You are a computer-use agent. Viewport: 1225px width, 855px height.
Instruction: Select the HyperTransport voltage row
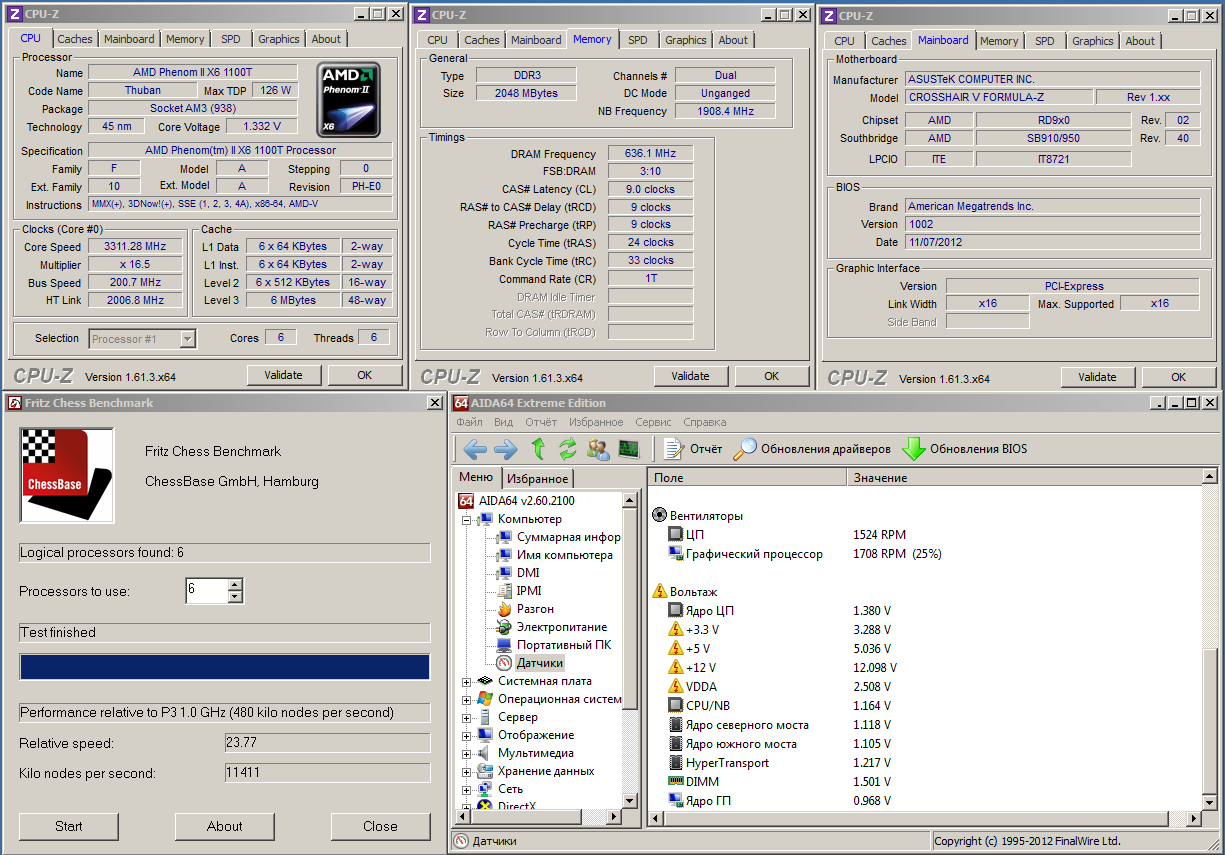pos(718,763)
